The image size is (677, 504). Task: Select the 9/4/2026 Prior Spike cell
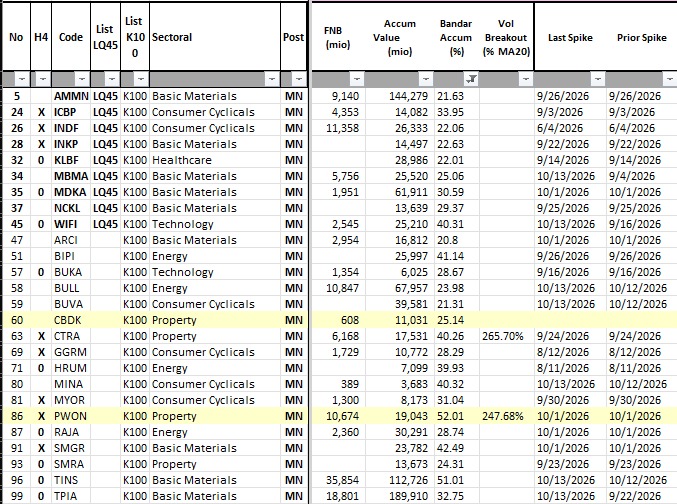[642, 176]
